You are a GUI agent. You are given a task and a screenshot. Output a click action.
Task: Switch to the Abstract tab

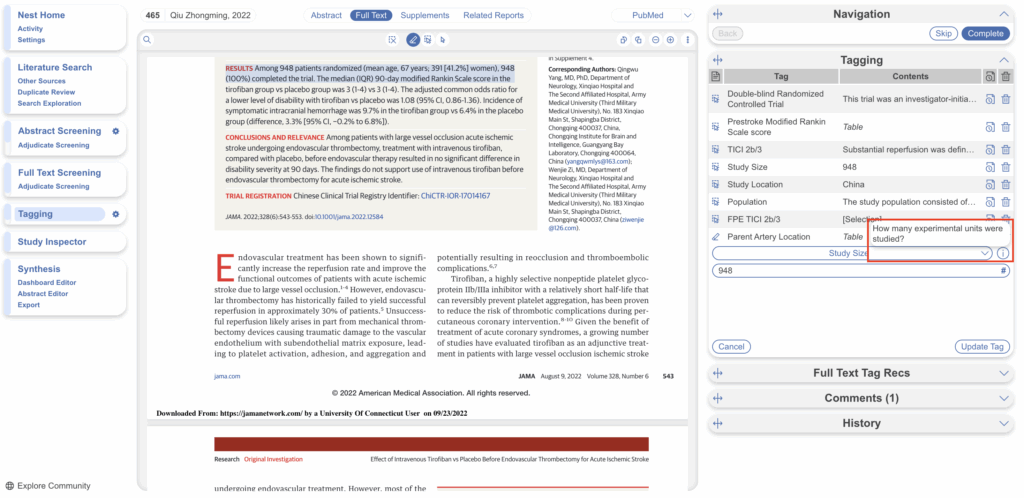point(326,16)
